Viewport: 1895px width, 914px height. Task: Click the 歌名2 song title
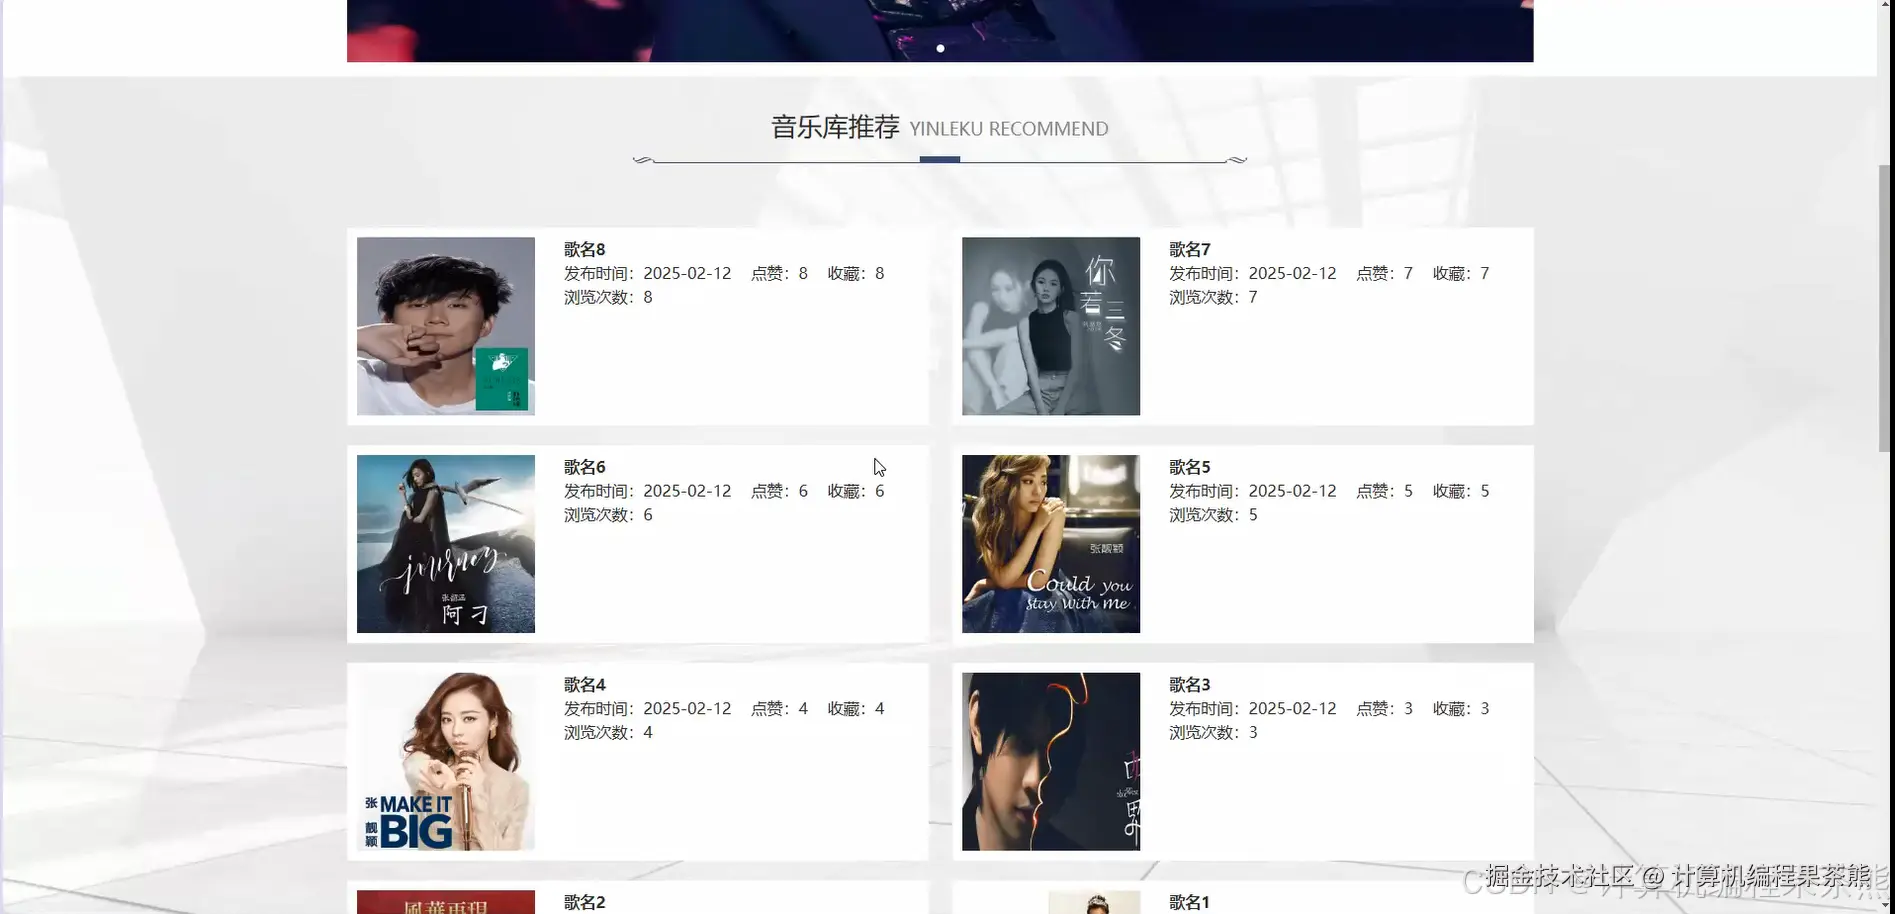pos(582,901)
